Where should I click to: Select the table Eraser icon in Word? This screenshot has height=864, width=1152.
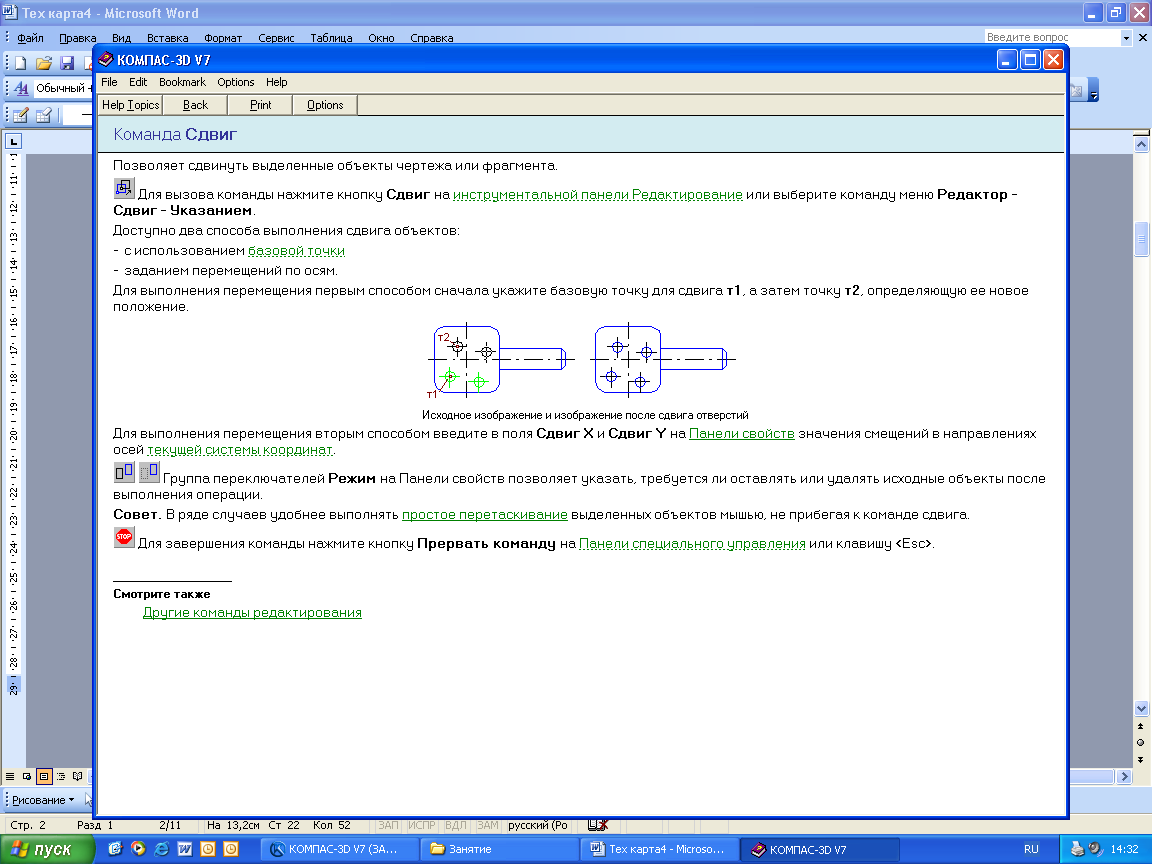[x=43, y=115]
